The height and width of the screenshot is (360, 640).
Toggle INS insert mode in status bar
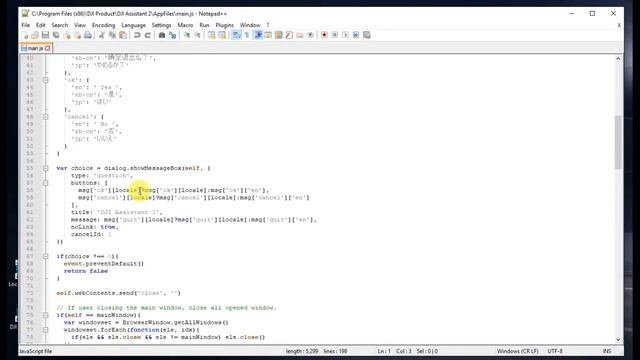607,351
